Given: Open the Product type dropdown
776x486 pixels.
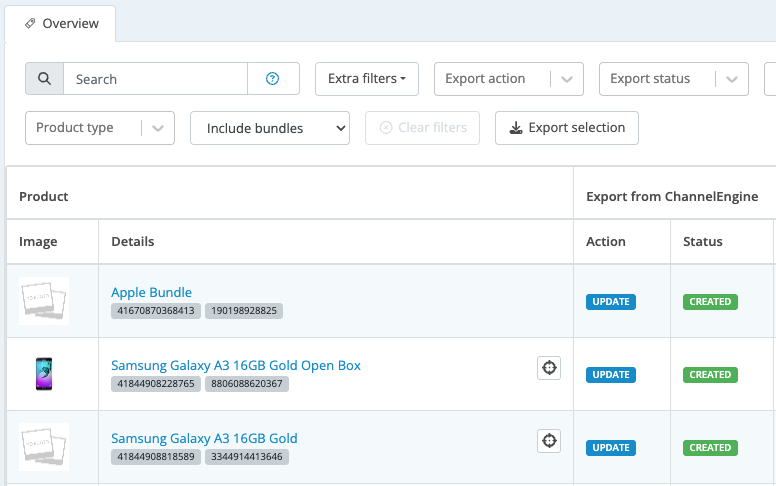Looking at the screenshot, I should pos(100,128).
